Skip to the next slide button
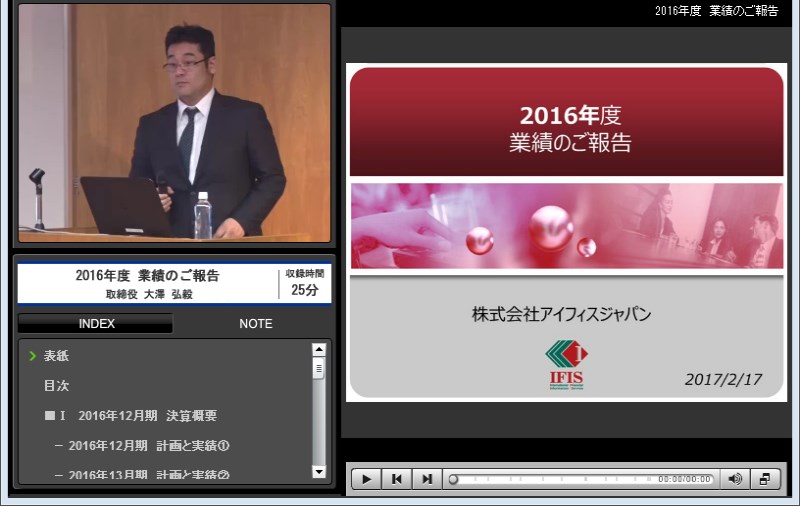 427,479
